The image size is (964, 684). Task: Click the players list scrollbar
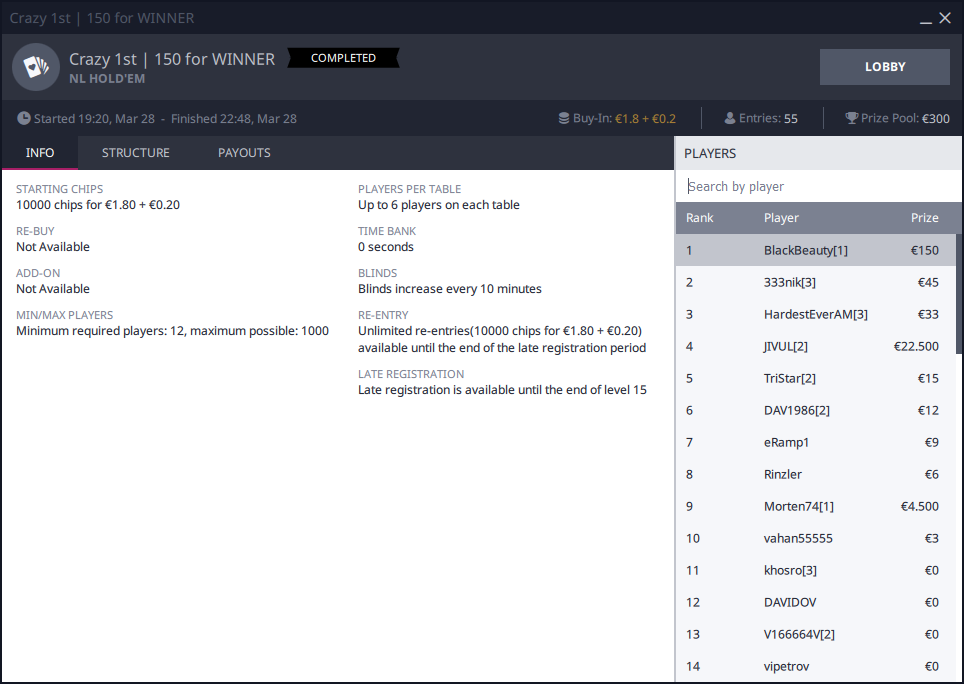click(x=958, y=293)
